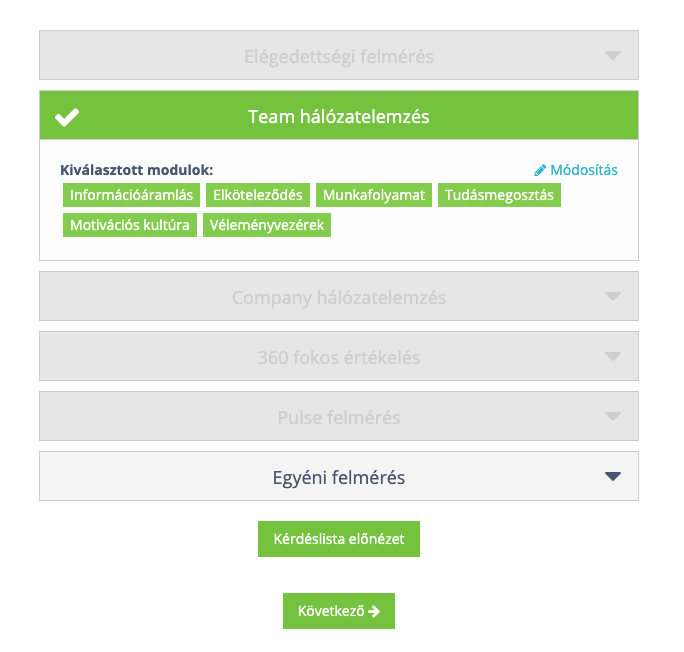Expand the Pulse felmérés arrow
This screenshot has height=652, width=684.
point(613,417)
